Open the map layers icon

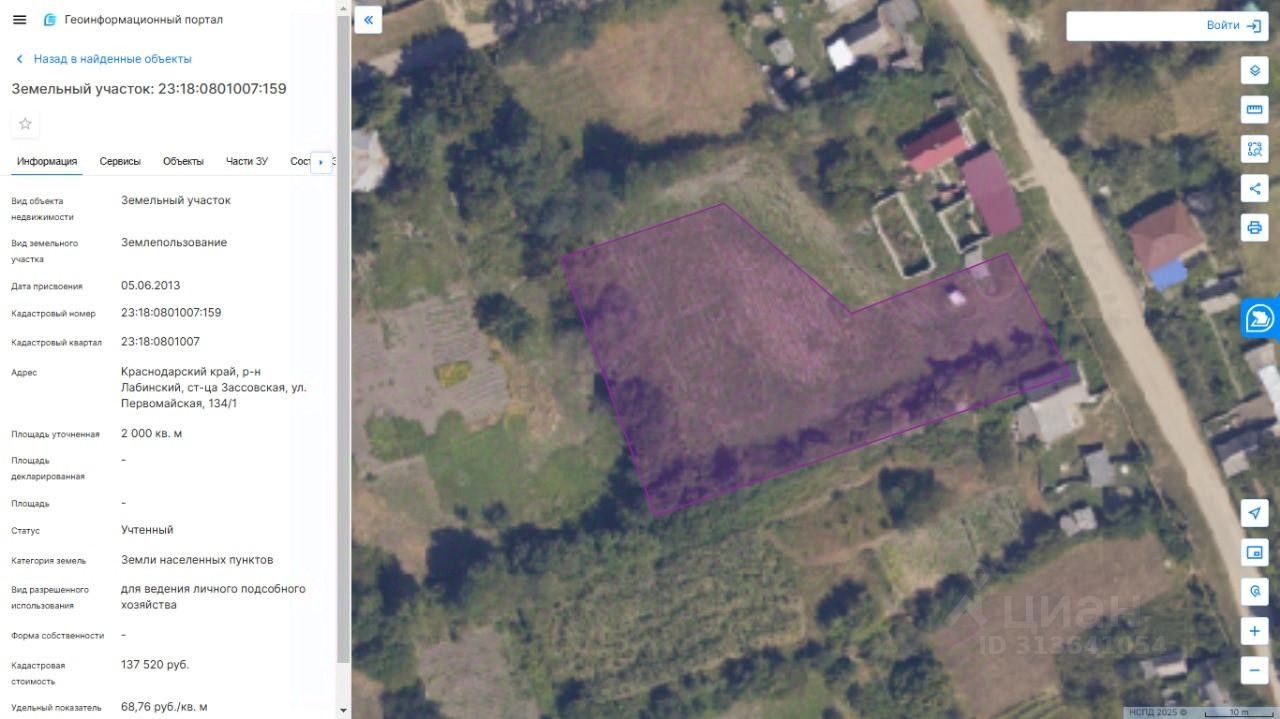coord(1254,71)
